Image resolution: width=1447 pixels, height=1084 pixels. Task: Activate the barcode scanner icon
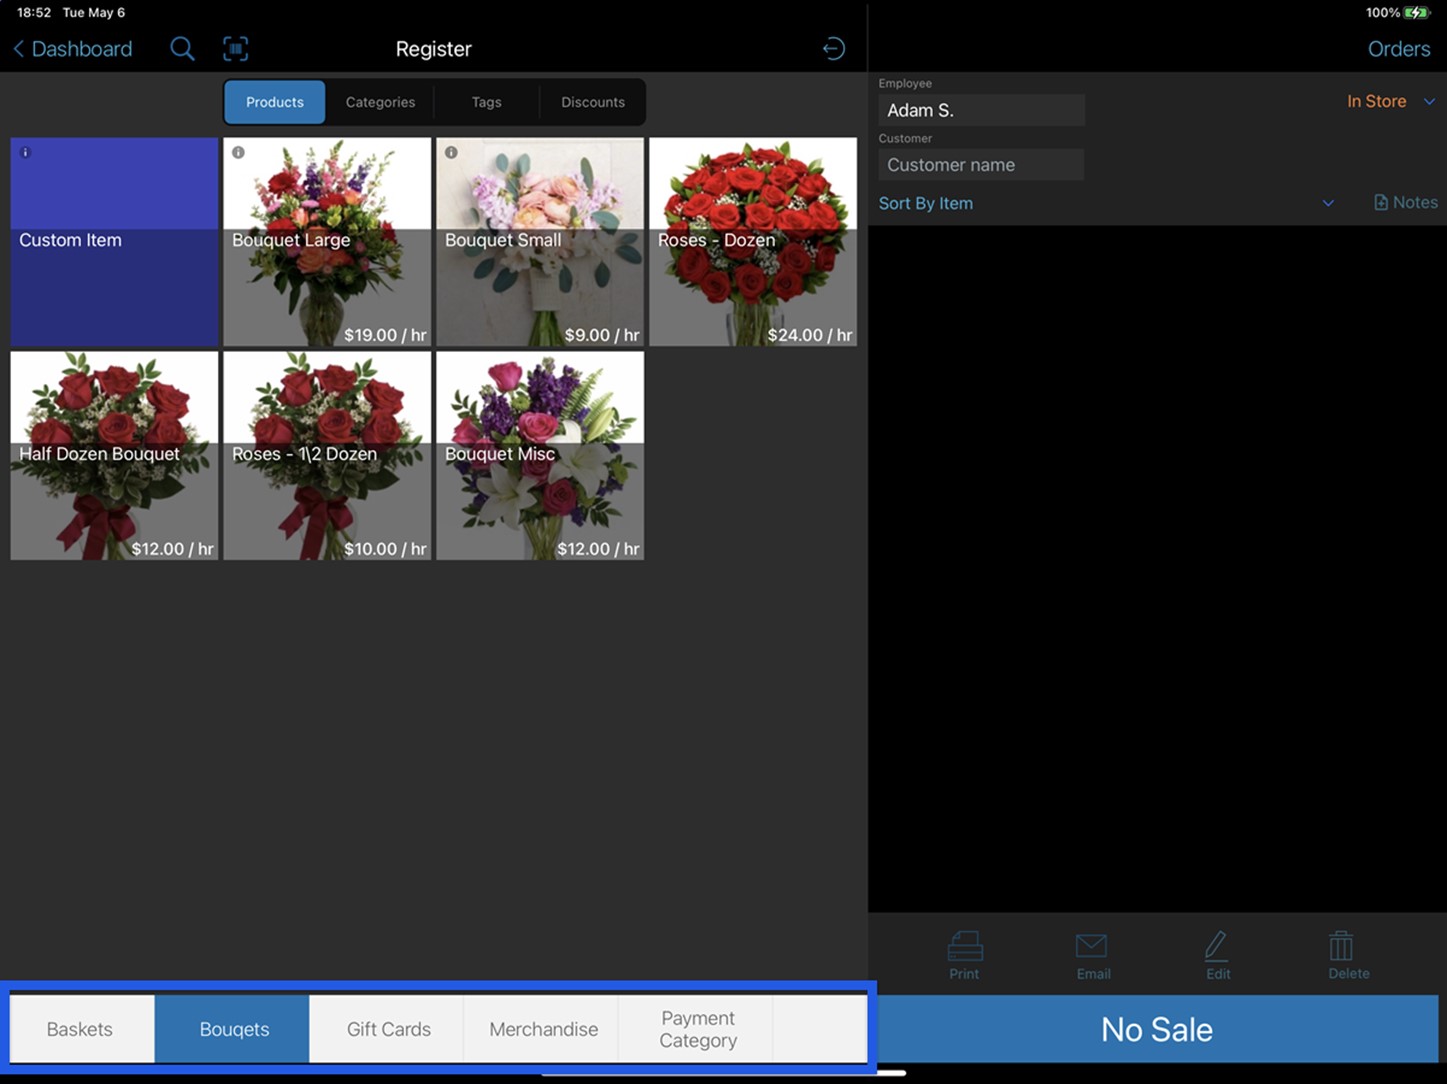click(236, 48)
